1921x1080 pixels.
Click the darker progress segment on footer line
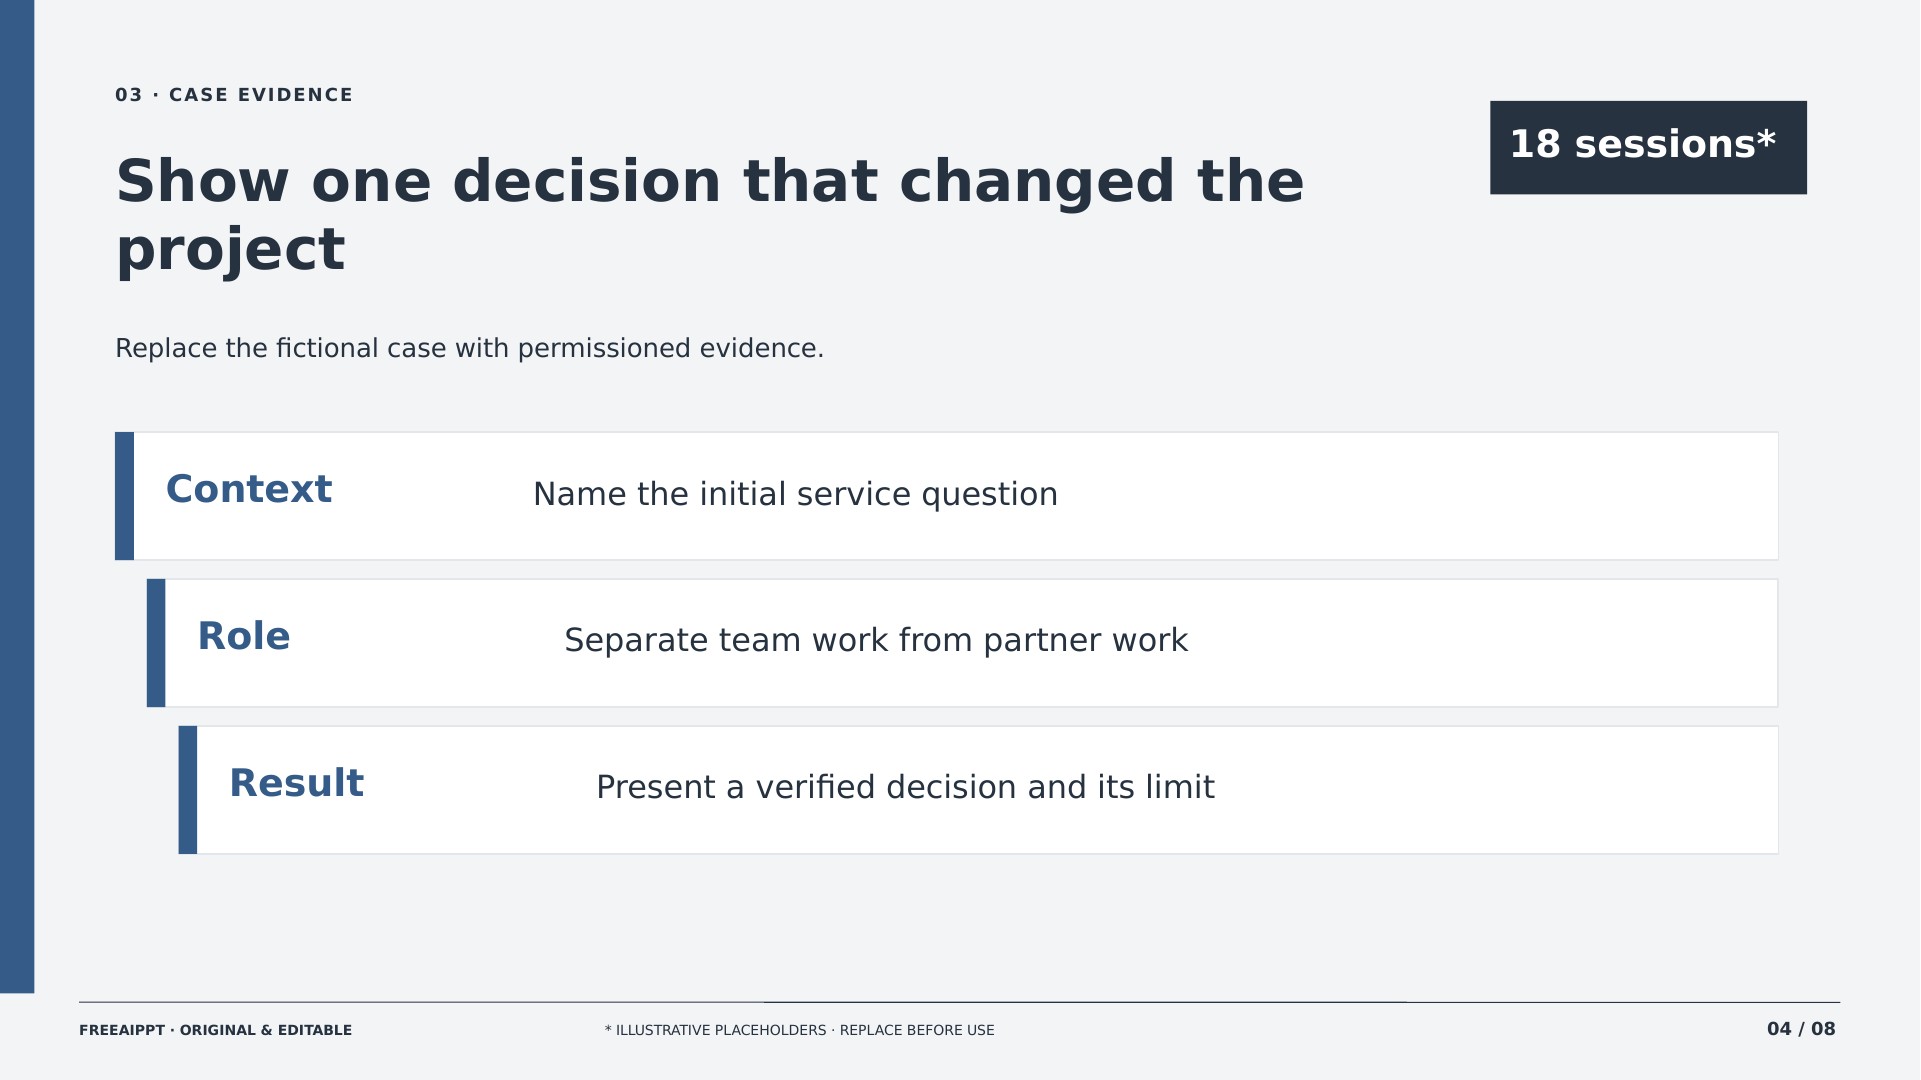pyautogui.click(x=1085, y=1002)
